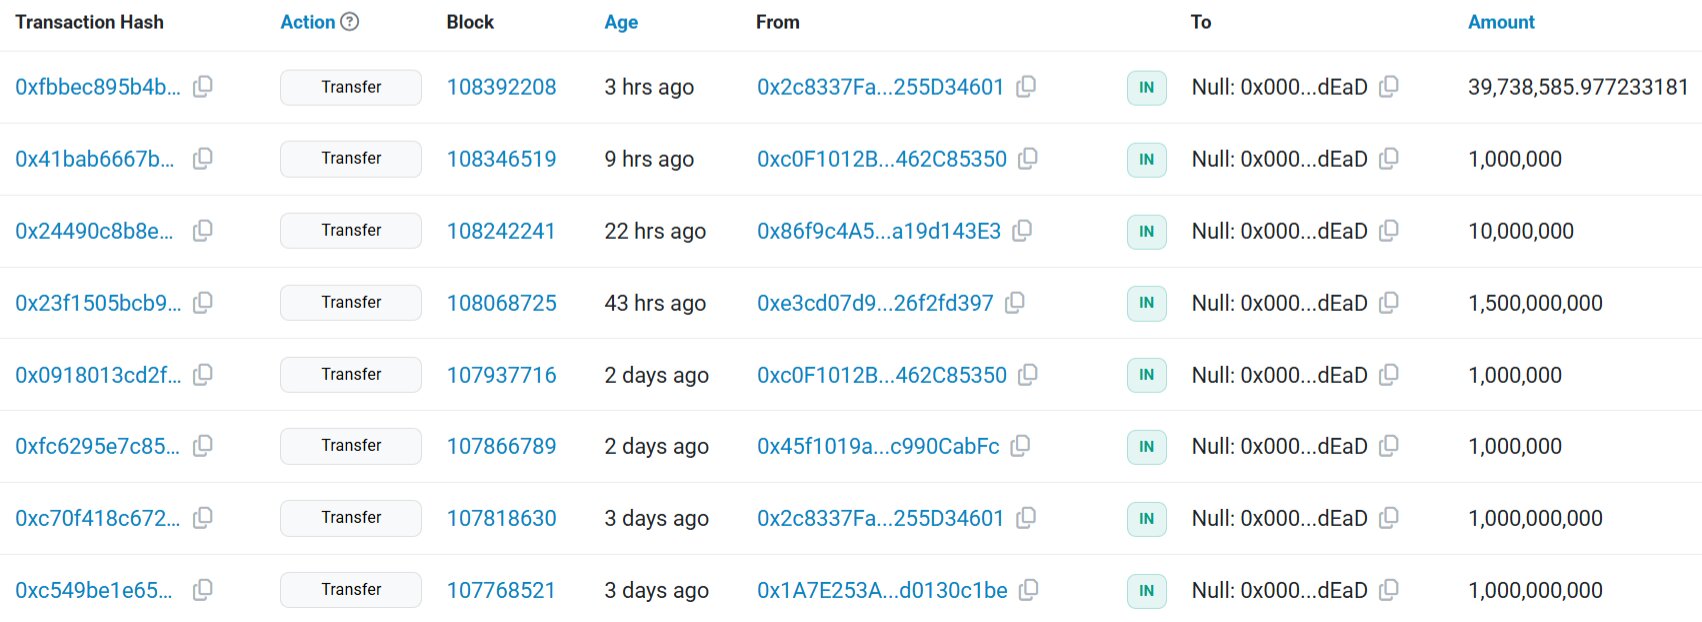This screenshot has width=1702, height=622.
Task: Copy hash of transaction 0x0918013cd2f
Action: pos(202,375)
